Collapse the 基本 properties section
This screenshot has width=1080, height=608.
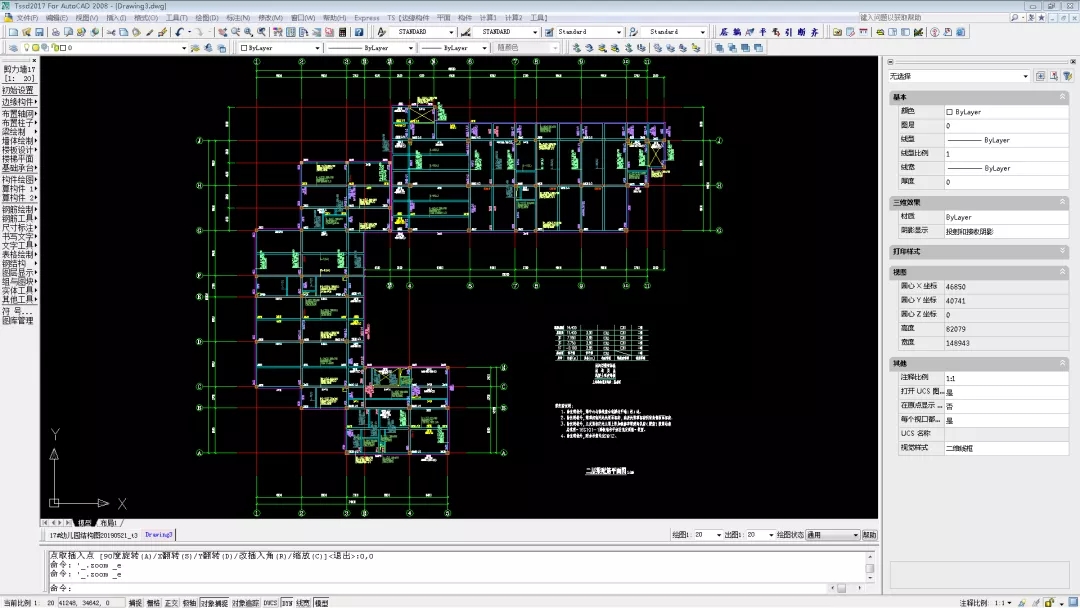point(1062,97)
